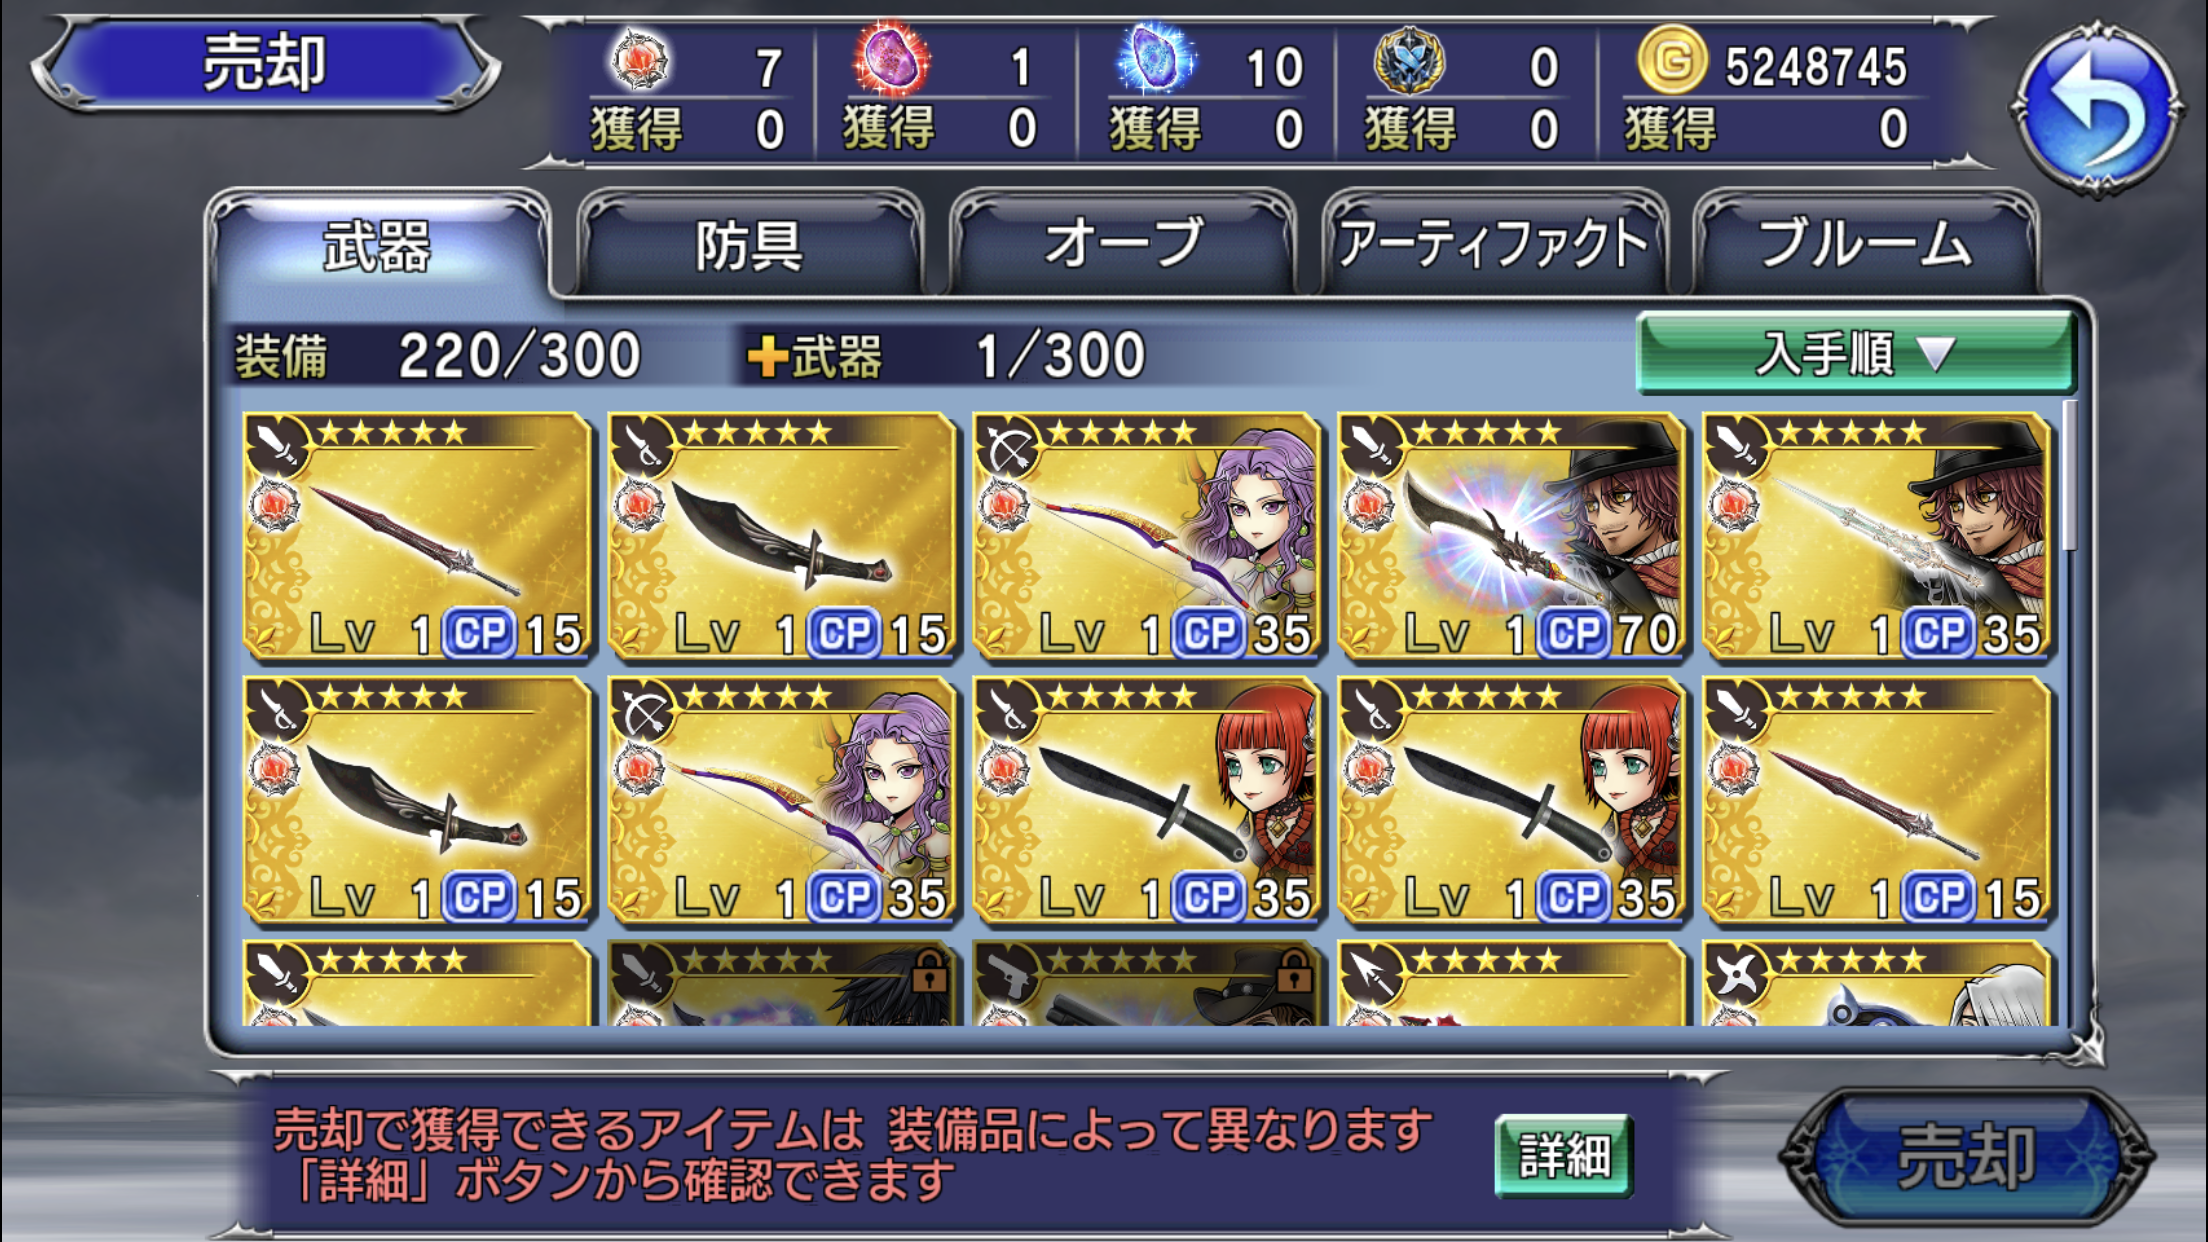Switch to the 防具 armor tab
The image size is (2208, 1242).
(749, 244)
